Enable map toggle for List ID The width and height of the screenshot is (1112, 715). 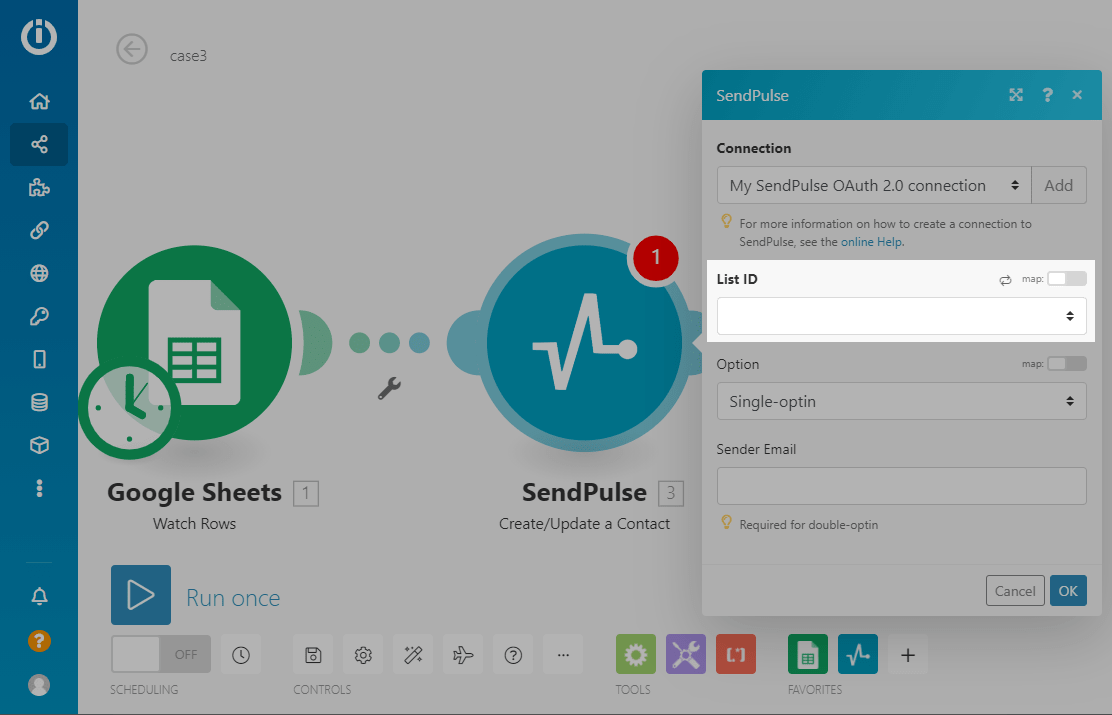(x=1066, y=279)
